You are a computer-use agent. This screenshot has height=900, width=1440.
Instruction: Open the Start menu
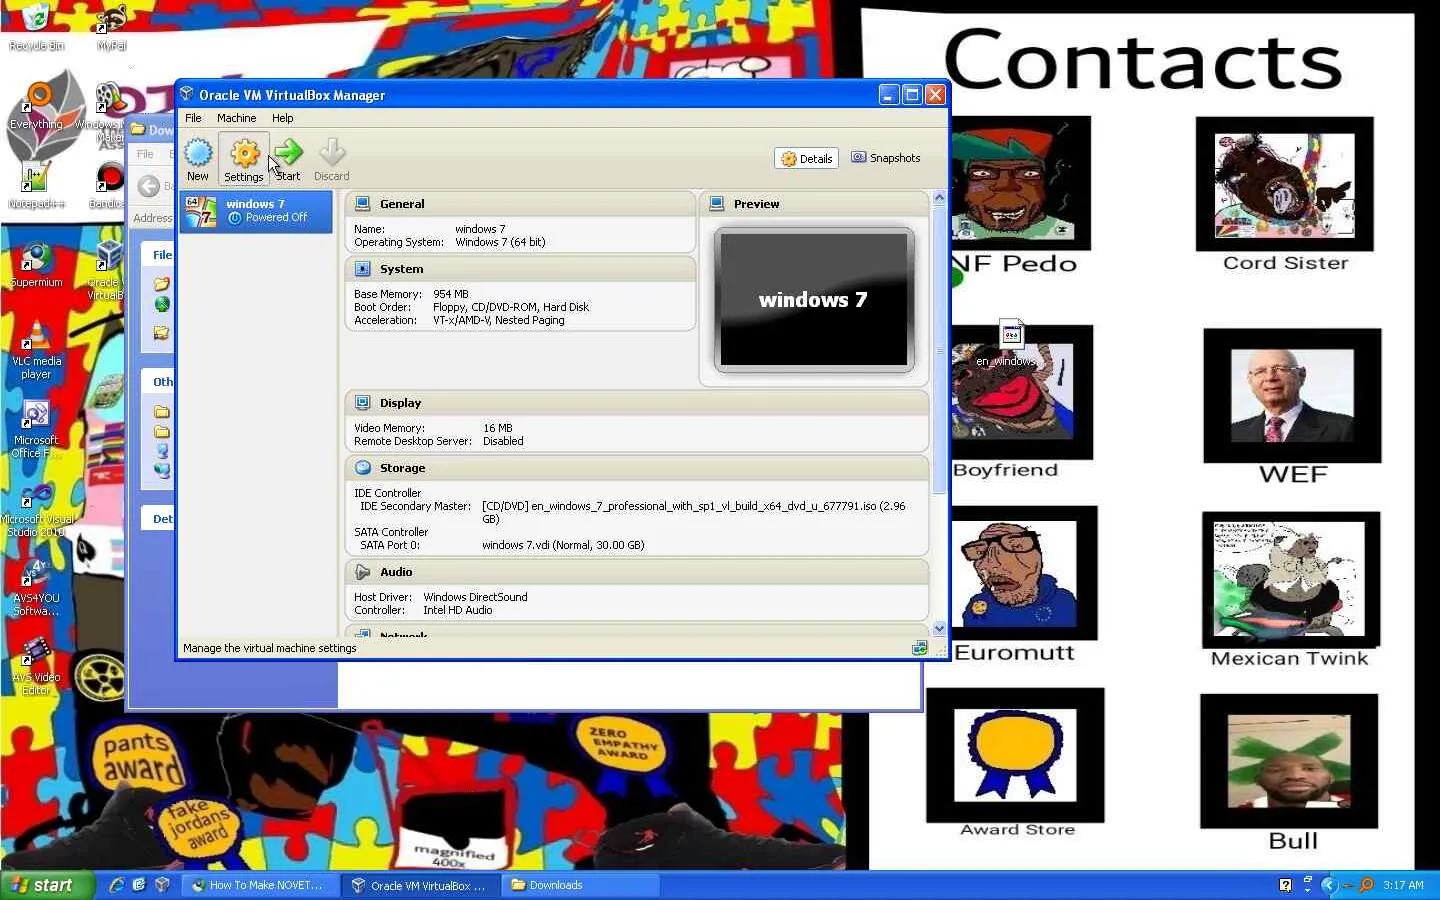[x=47, y=885]
